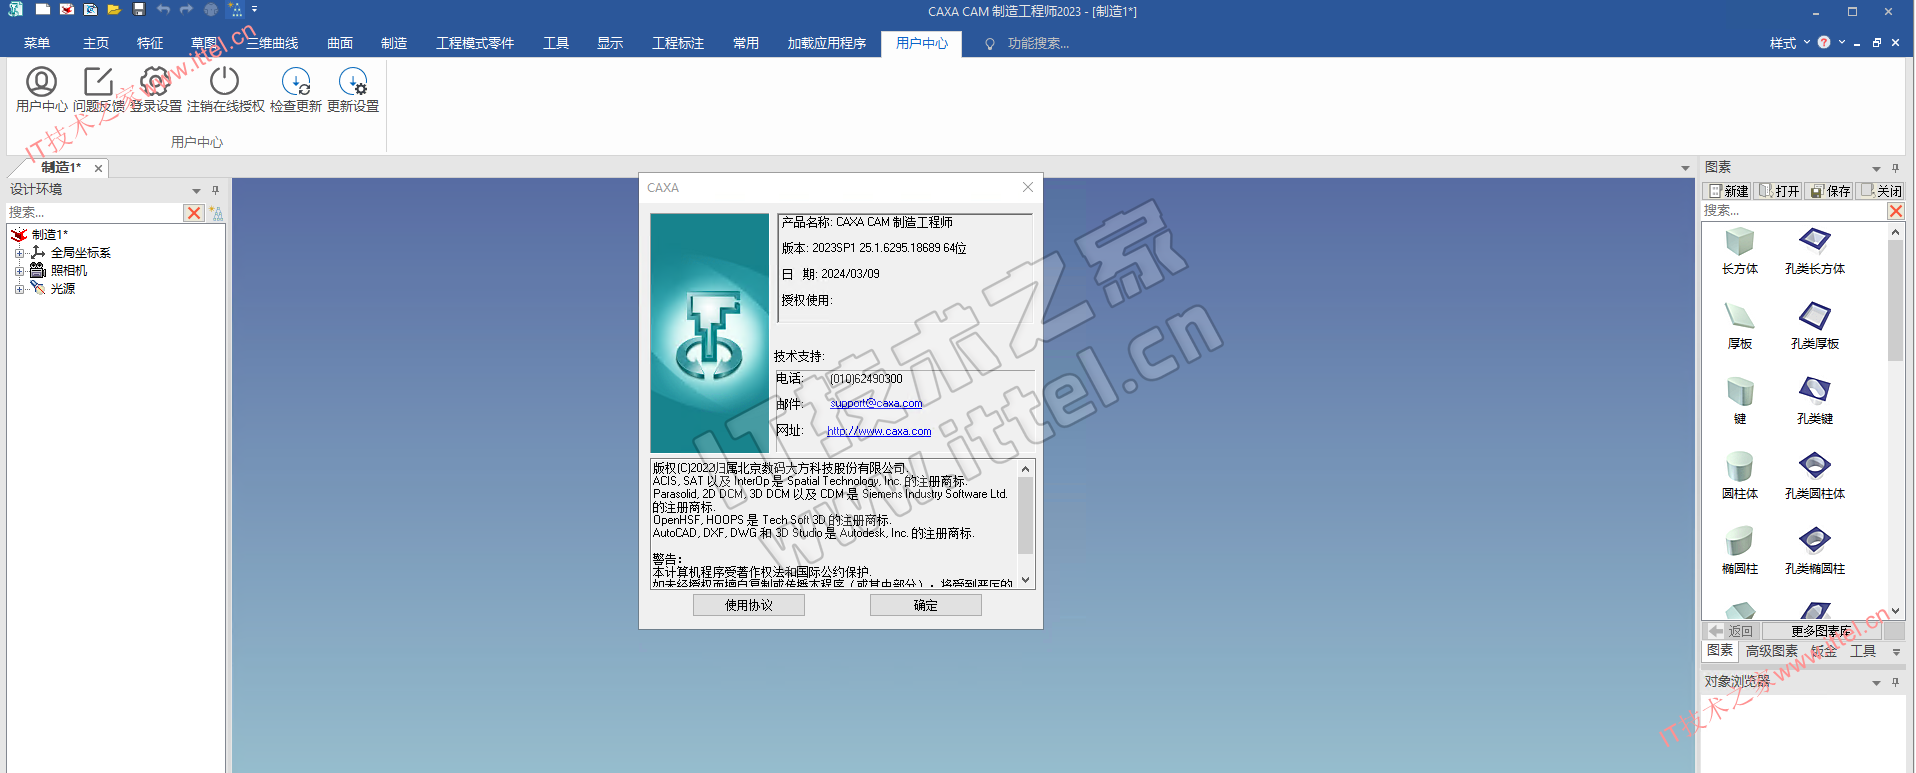Click the undo arrow in quick toolbar
This screenshot has width=1916, height=773.
[x=163, y=10]
